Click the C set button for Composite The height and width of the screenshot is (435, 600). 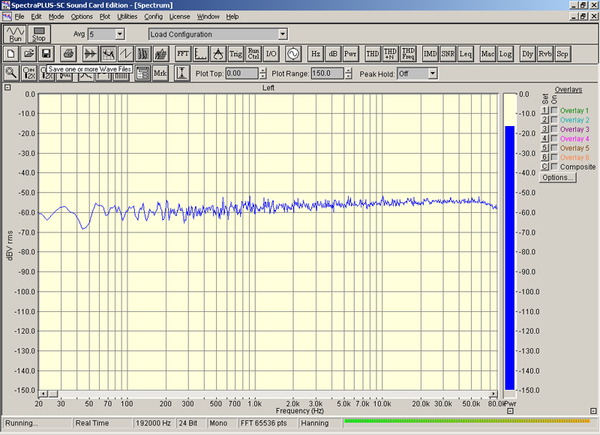pos(545,166)
